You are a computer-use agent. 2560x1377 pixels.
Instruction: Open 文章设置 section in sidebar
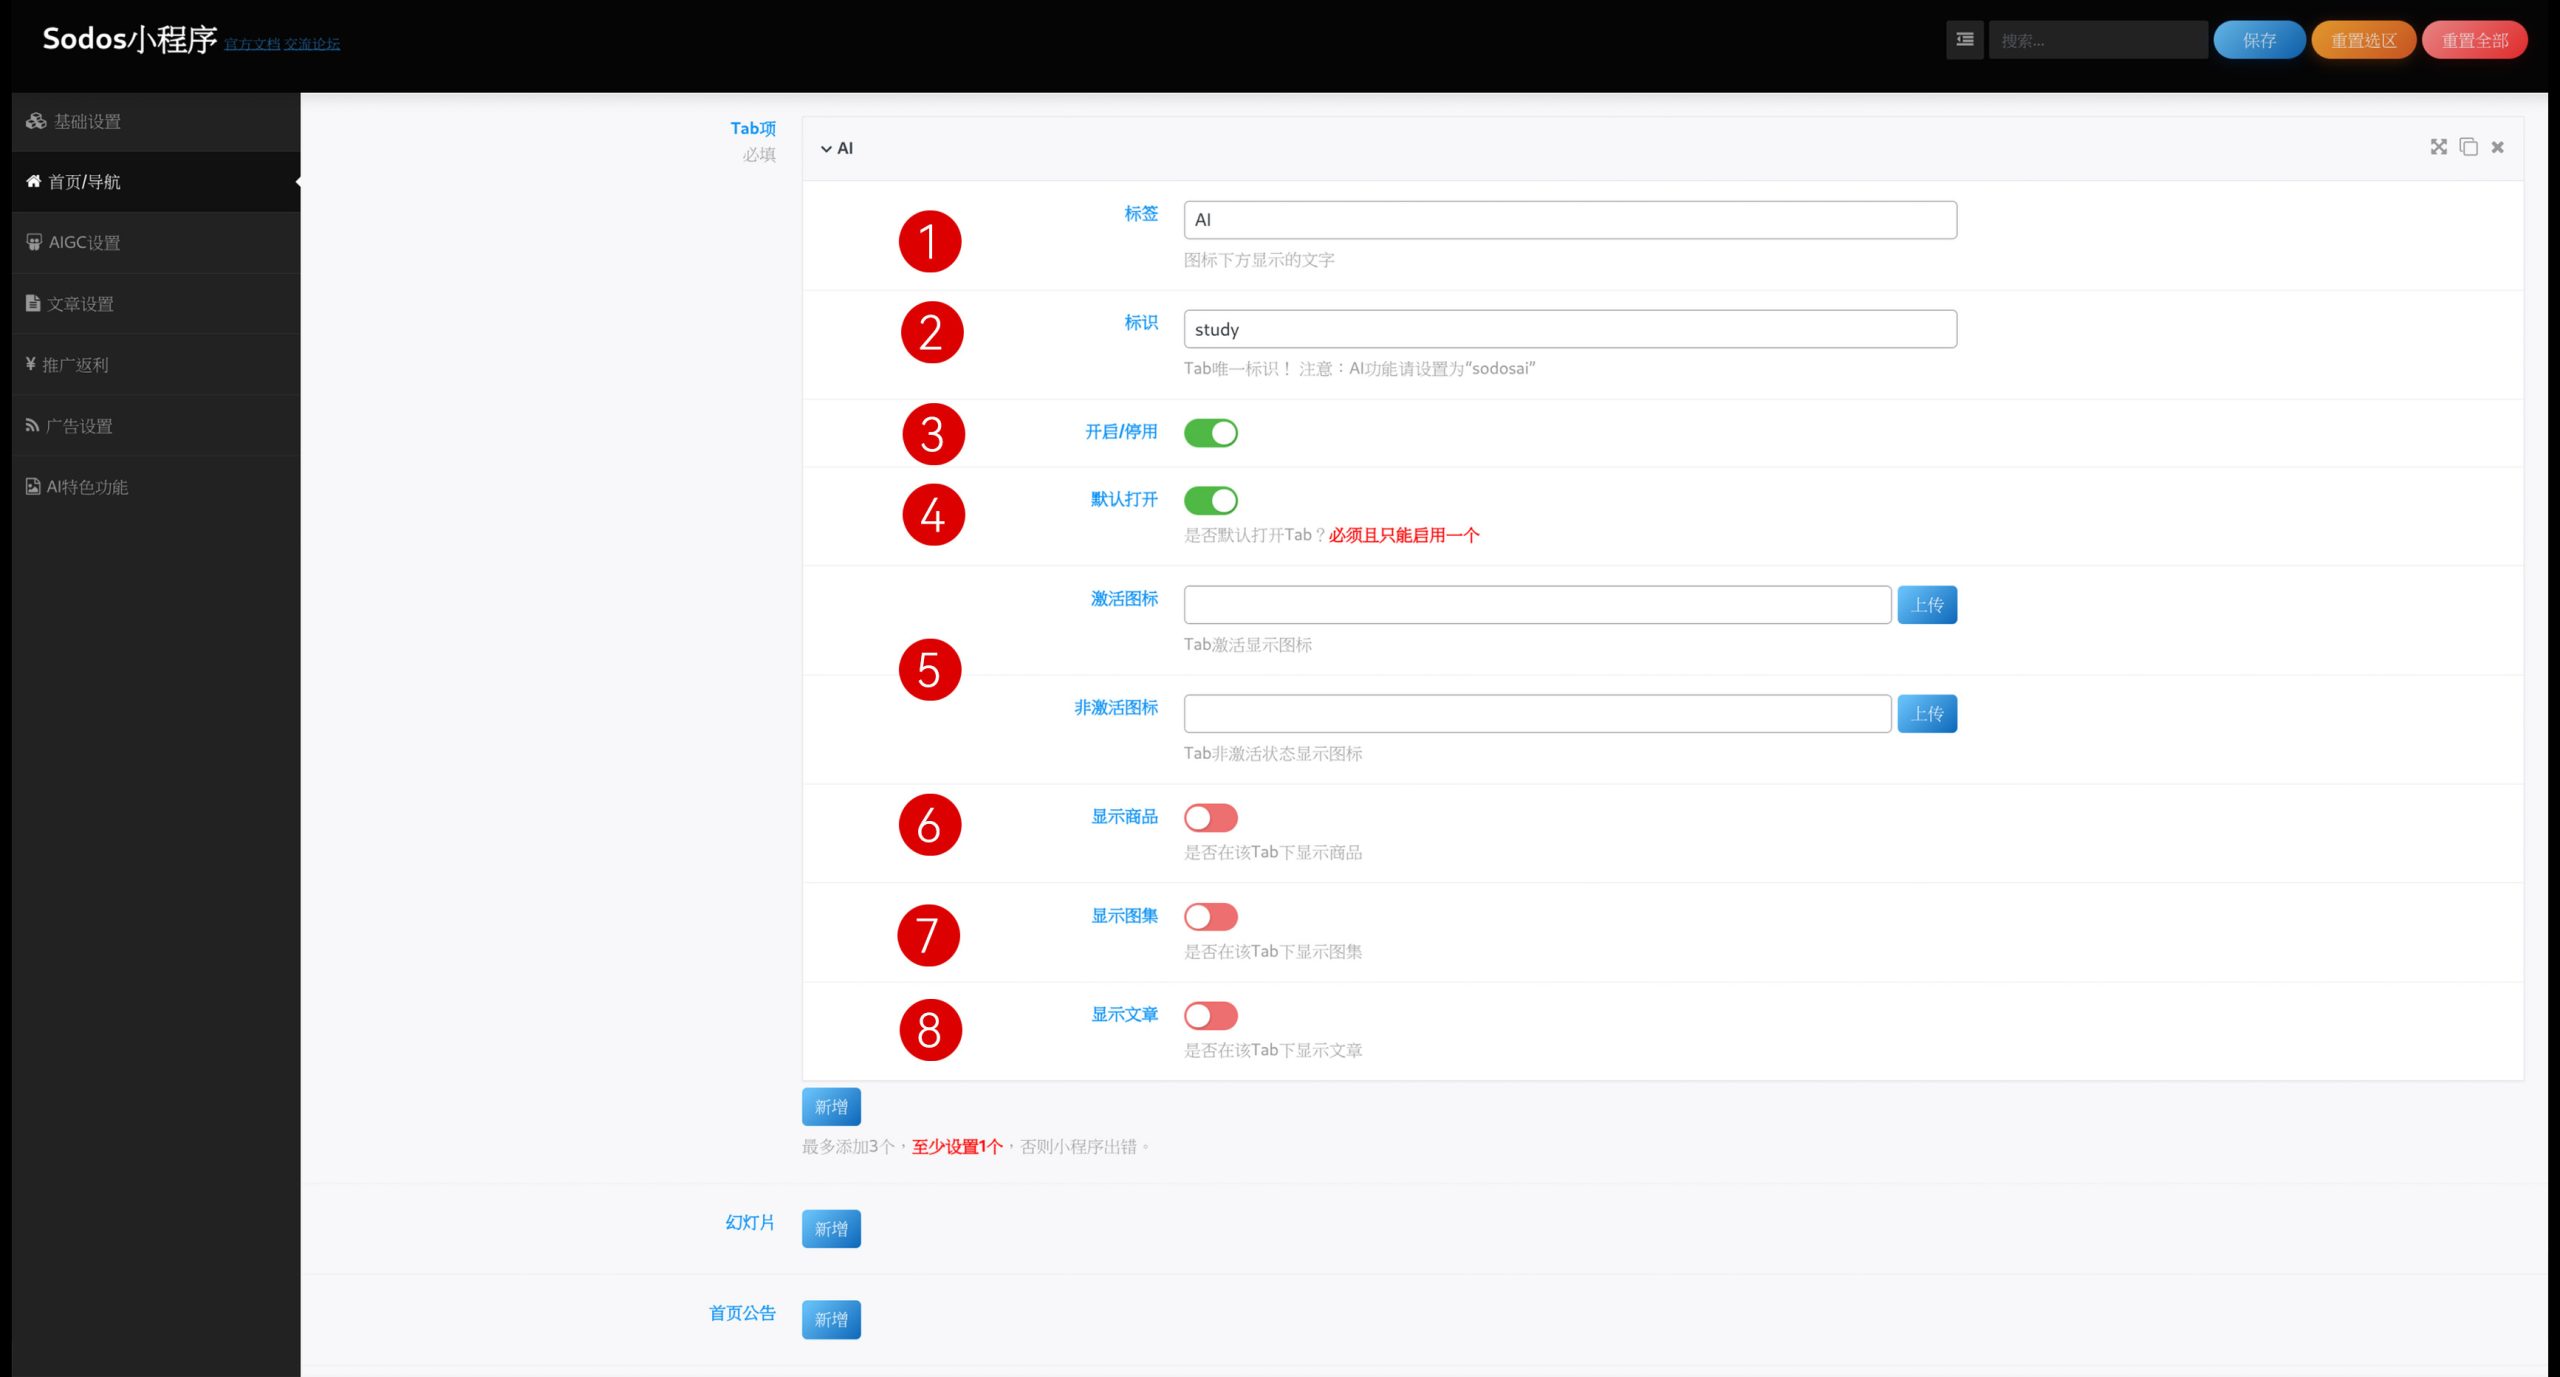80,304
